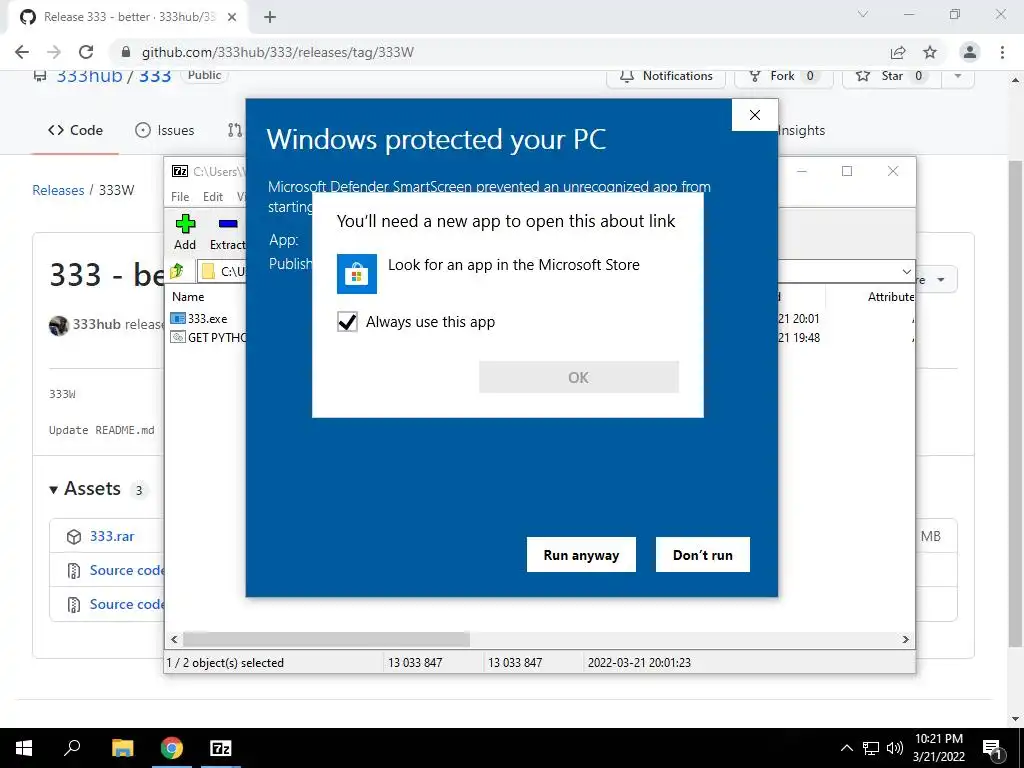Click the Releases breadcrumb link
Screen dimensions: 1024x768
click(x=58, y=190)
